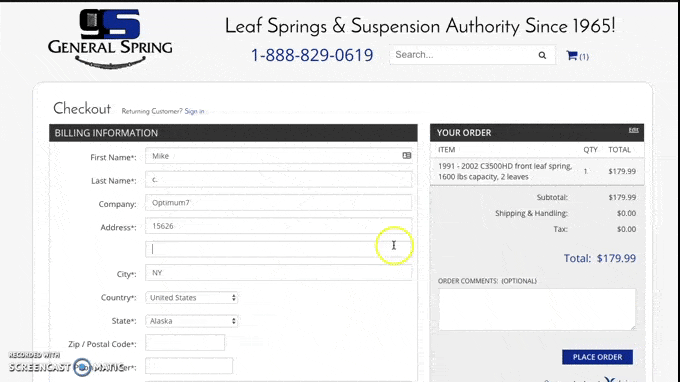This screenshot has height=382, width=680.
Task: Click the Sign in link
Action: click(194, 111)
